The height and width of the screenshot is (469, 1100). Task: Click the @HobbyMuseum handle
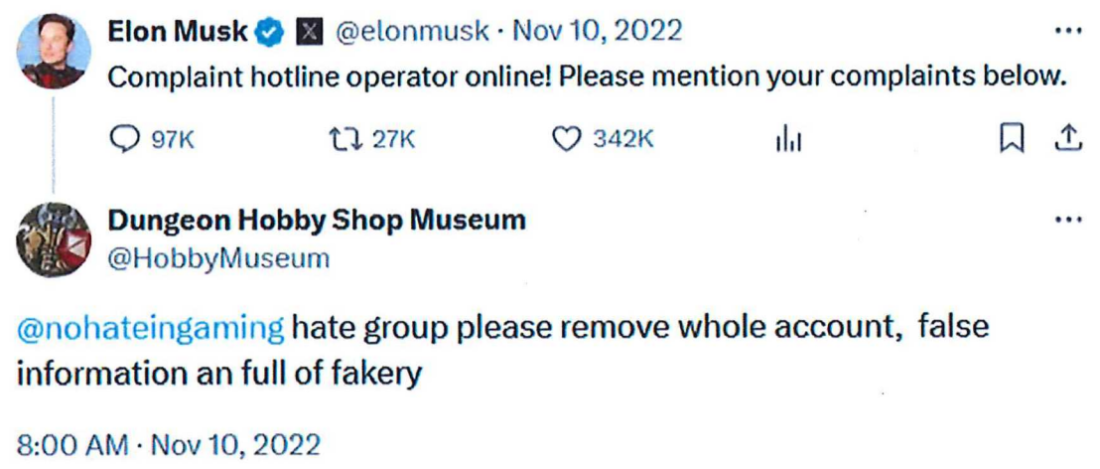218,258
